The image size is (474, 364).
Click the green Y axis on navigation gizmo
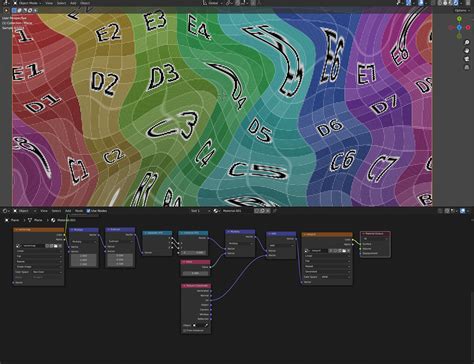pyautogui.click(x=459, y=19)
